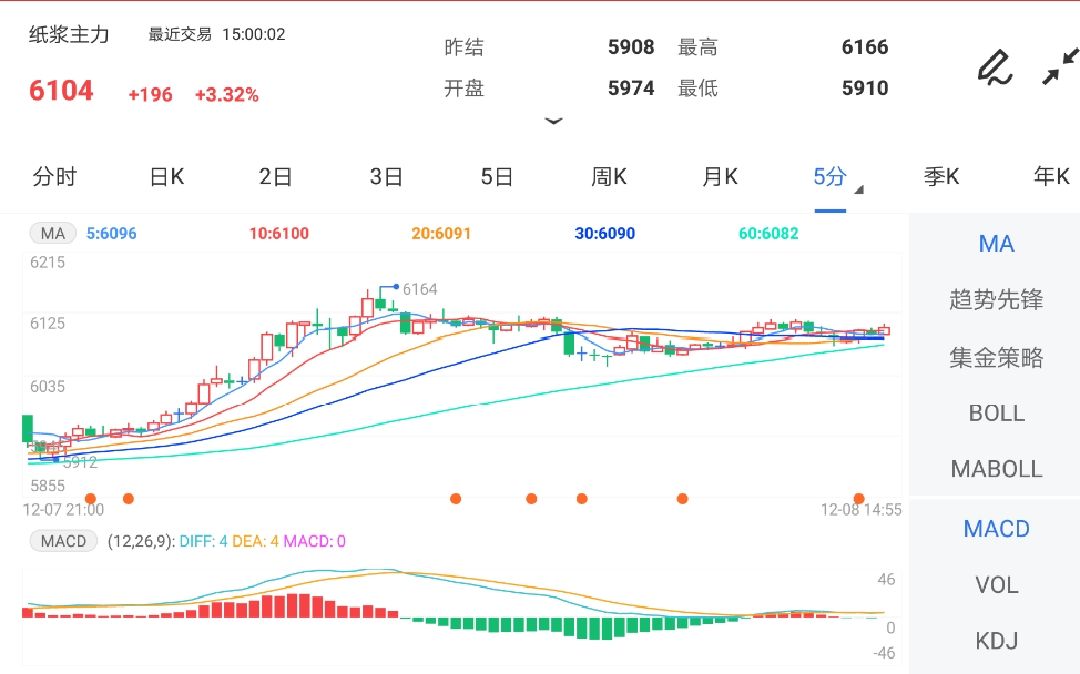Click the 12-08 14:55 end time label
This screenshot has width=1080, height=674.
pos(861,509)
